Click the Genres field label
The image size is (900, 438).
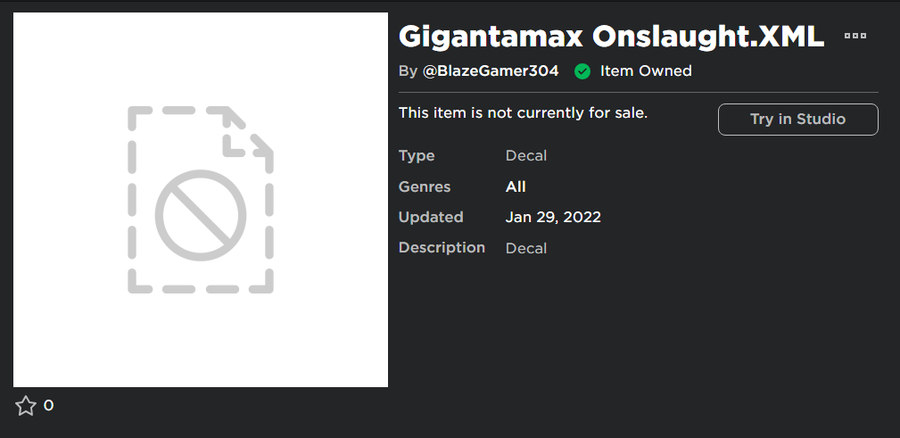[424, 186]
